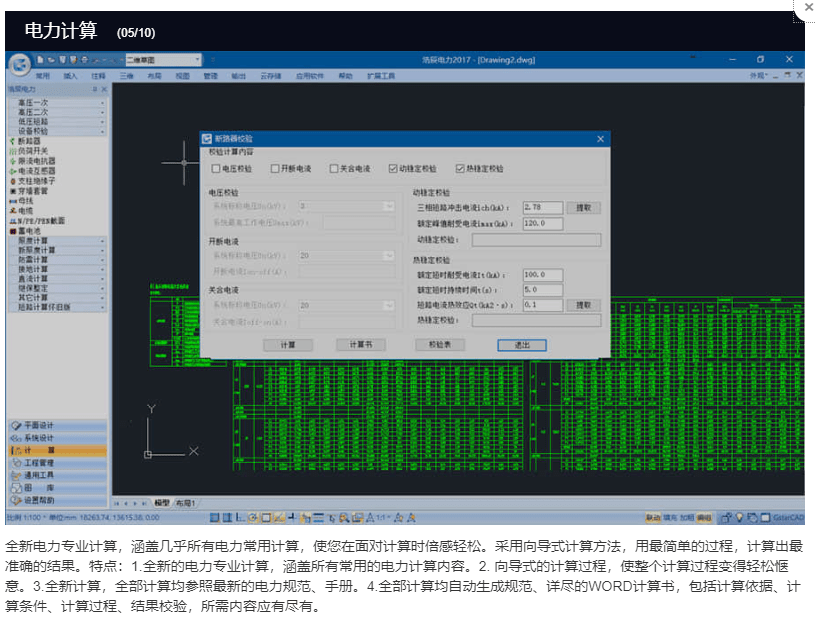The width and height of the screenshot is (815, 617).
Task: Open 系统设计 panel category
Action: point(58,438)
